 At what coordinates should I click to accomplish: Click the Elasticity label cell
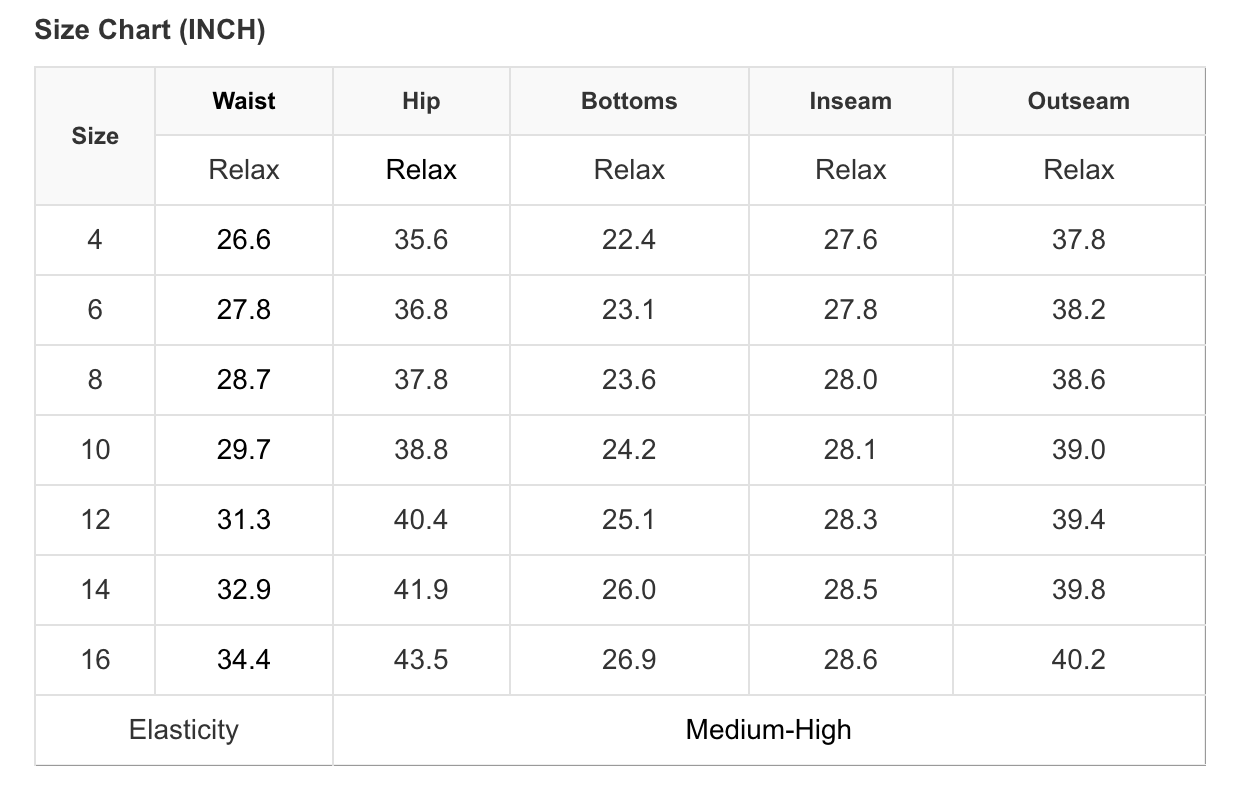tap(184, 730)
